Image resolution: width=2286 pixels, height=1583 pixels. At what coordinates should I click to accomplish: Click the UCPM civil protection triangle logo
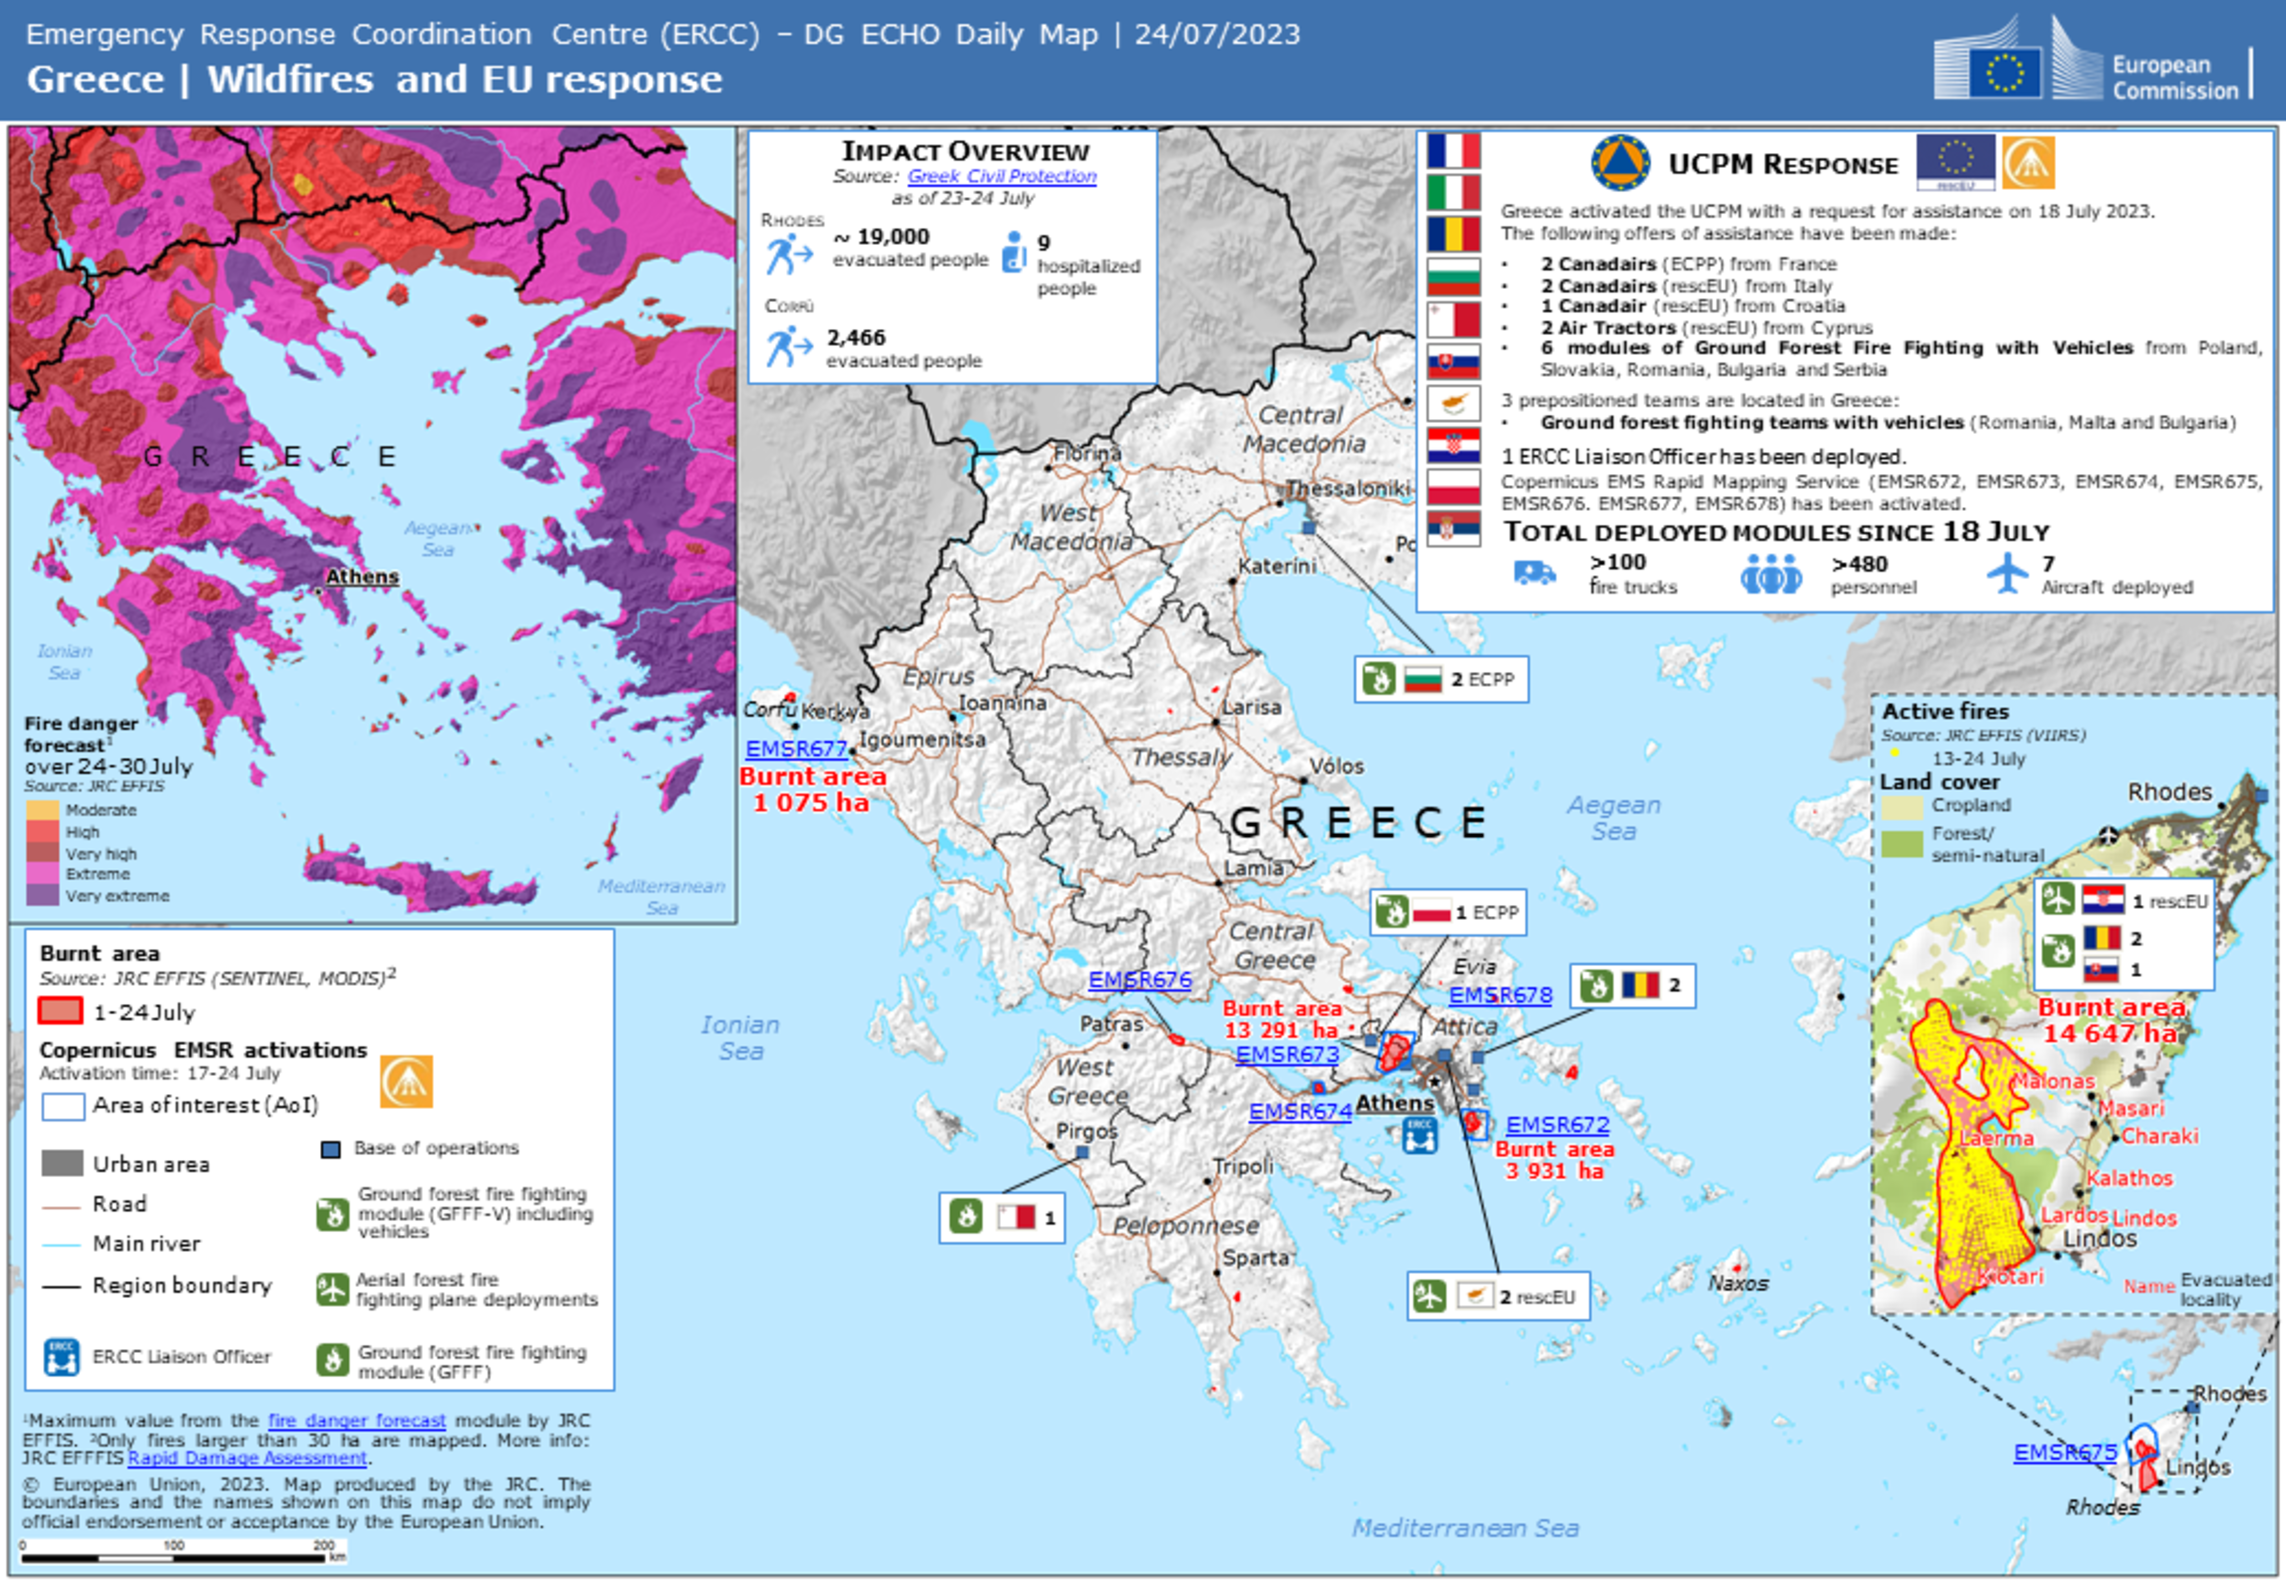[x=1619, y=163]
